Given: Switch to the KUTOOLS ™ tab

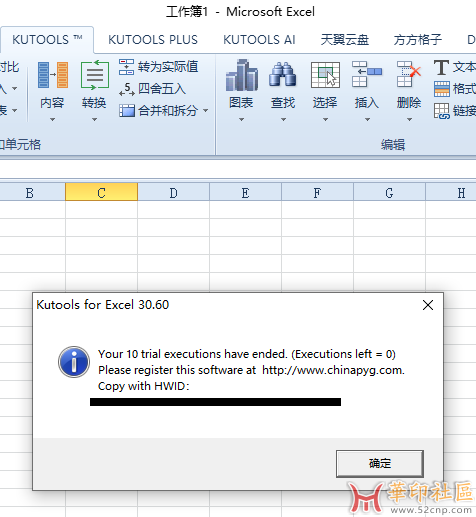Looking at the screenshot, I should (47, 40).
